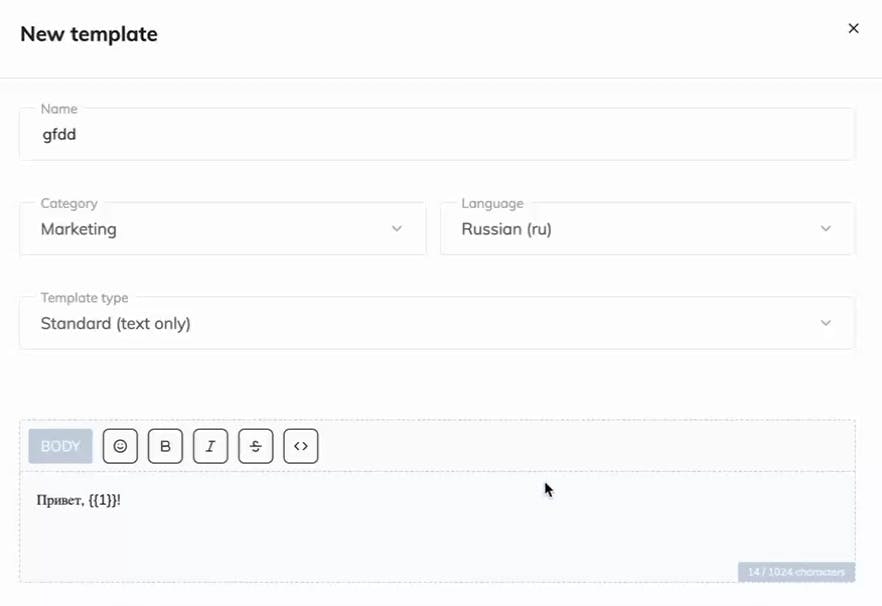Click the code brackets icon in toolbar
The image size is (882, 606).
click(x=301, y=446)
